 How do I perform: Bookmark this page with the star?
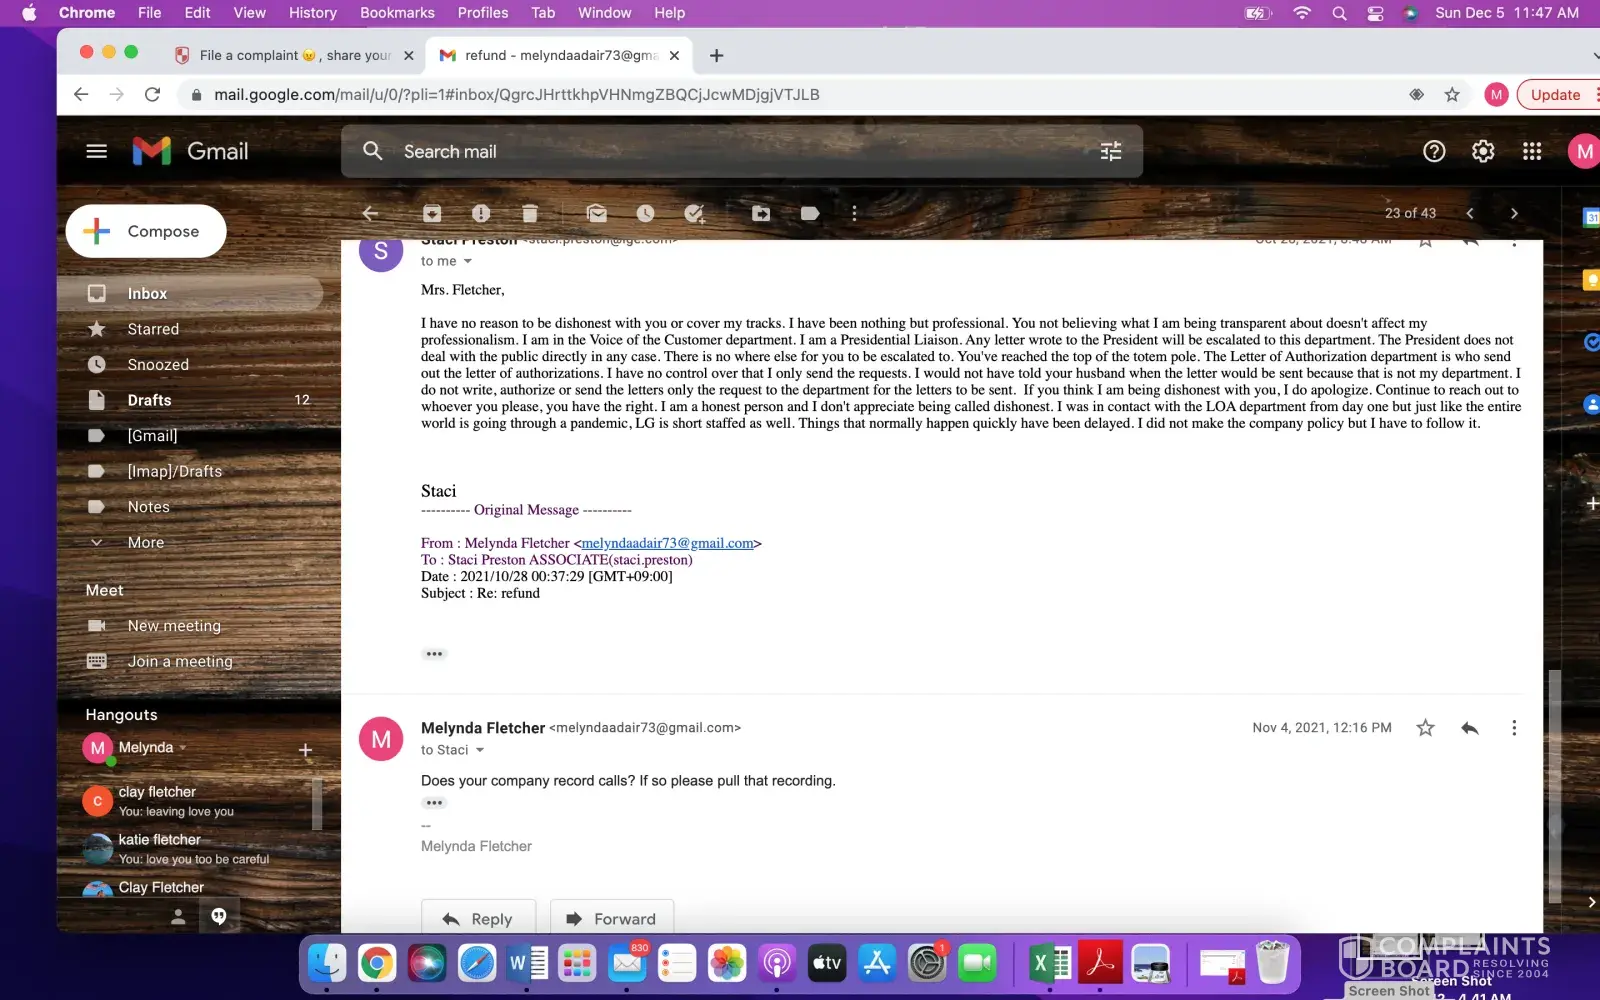(x=1452, y=94)
